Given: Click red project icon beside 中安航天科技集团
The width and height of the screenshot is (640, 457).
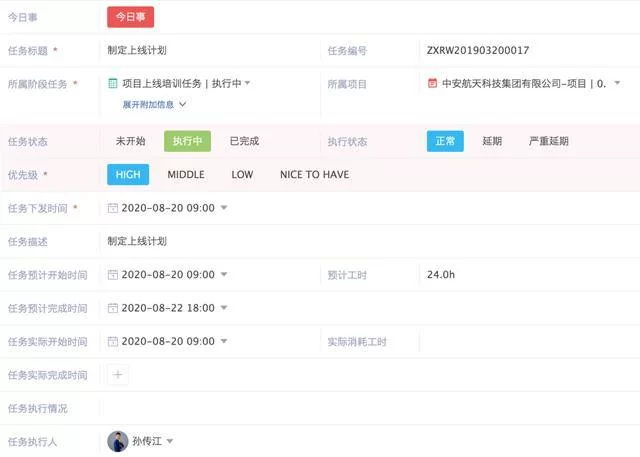Looking at the screenshot, I should 432,84.
